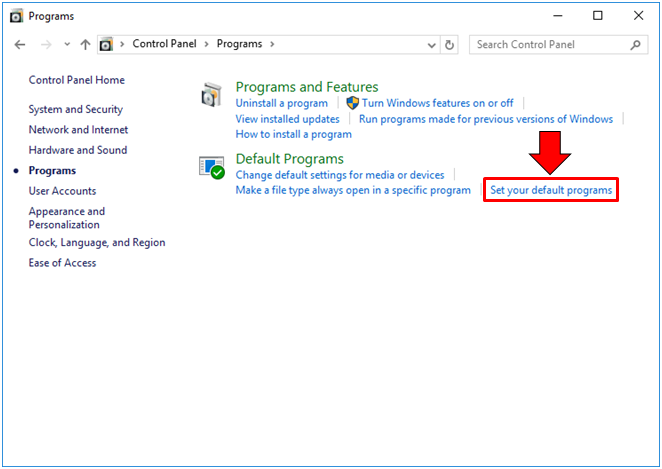Expand the chevron after Programs breadcrumb
This screenshot has width=662, height=469.
[271, 45]
